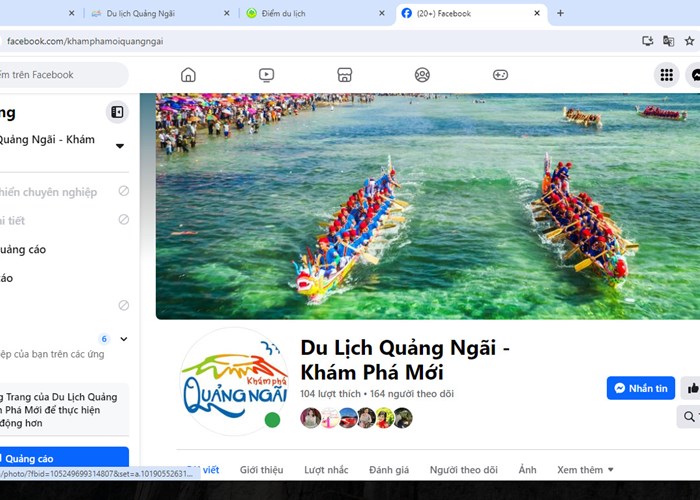Screen dimensions: 700x500
Task: Open the Facebook Video (Watch) icon
Action: click(x=266, y=75)
